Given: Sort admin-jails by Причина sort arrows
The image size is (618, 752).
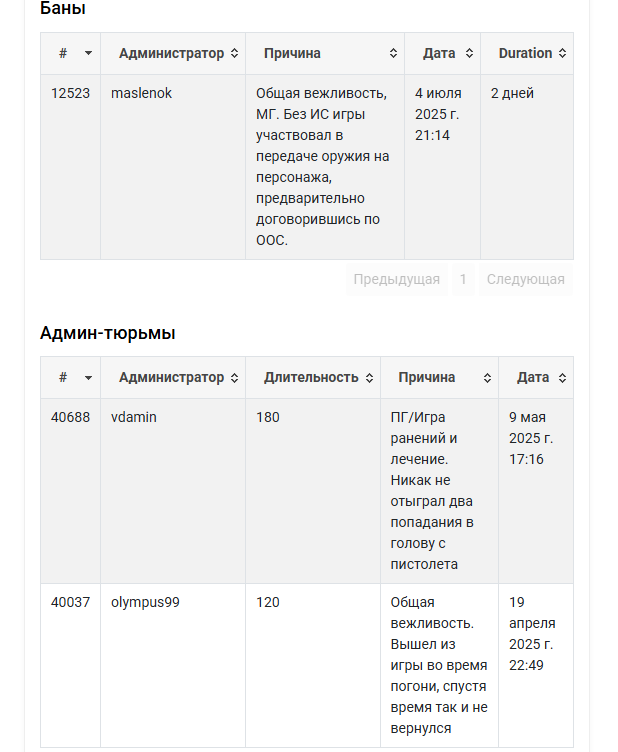Looking at the screenshot, I should point(487,378).
